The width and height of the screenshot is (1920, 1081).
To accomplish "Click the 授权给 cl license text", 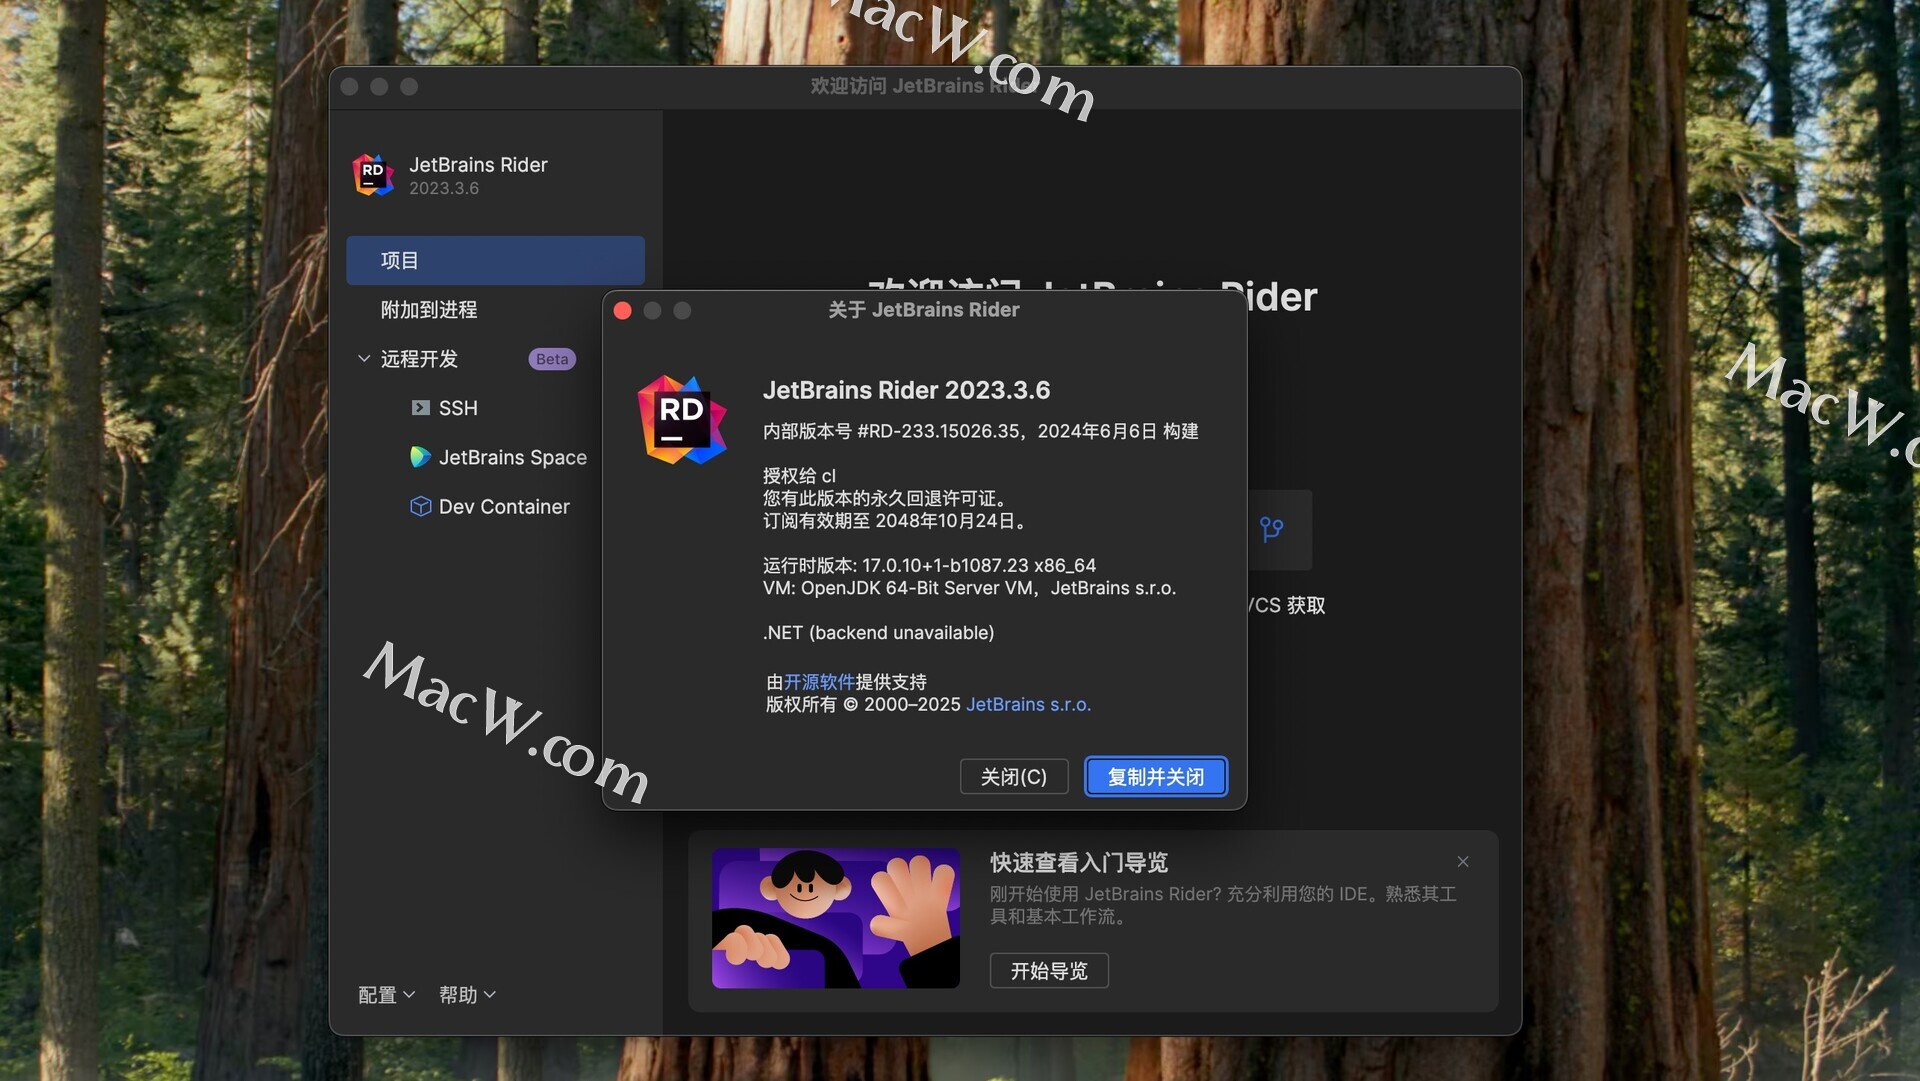I will pos(799,476).
